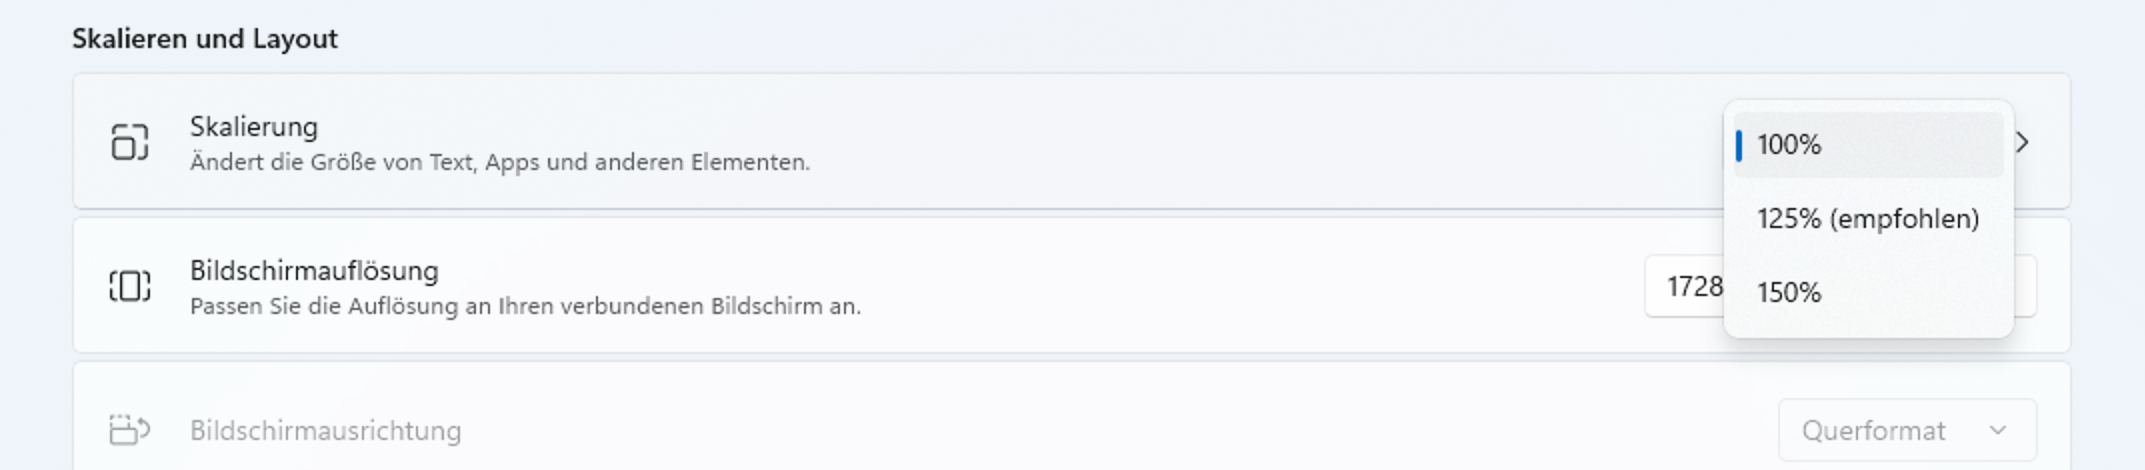Click the description "Ändert die Größe von Text"
Screen dimensions: 2145x470
(499, 162)
